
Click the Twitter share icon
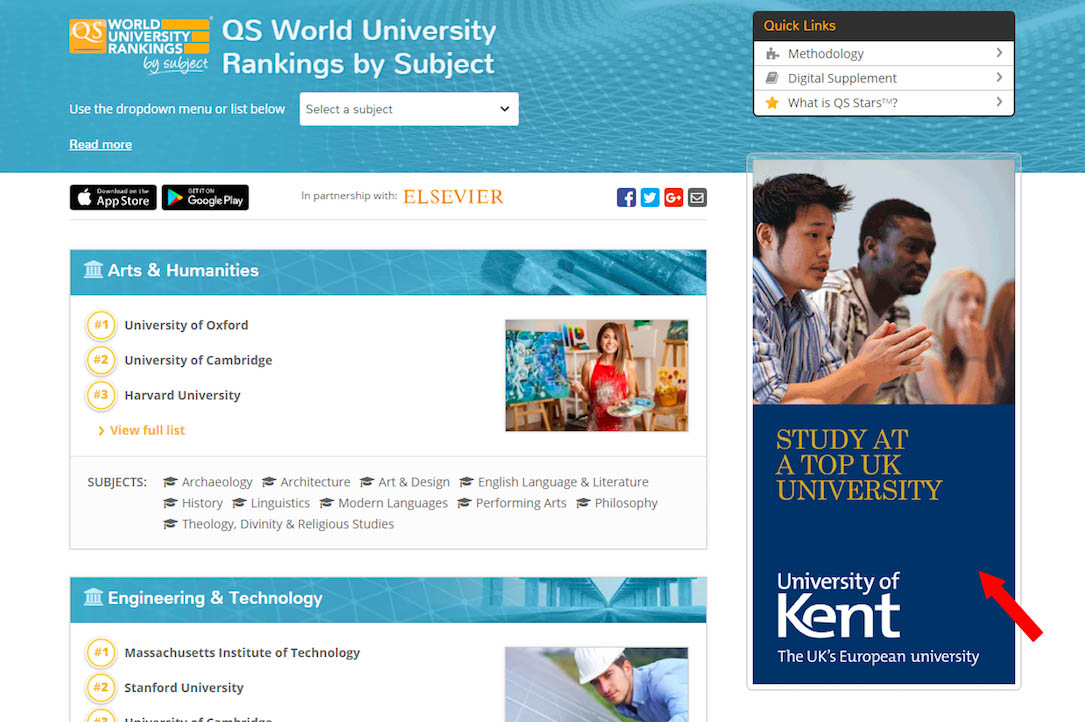coord(650,198)
